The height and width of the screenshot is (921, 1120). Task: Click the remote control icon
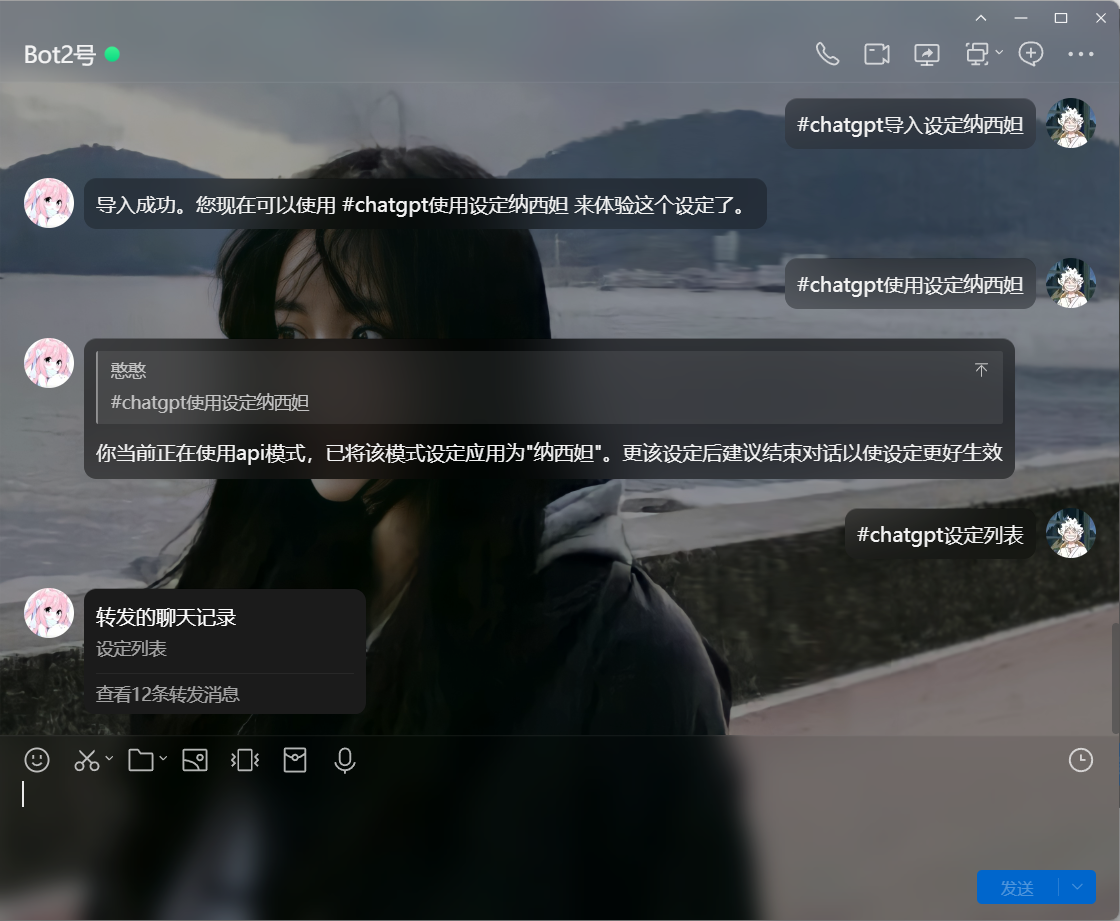tap(976, 54)
